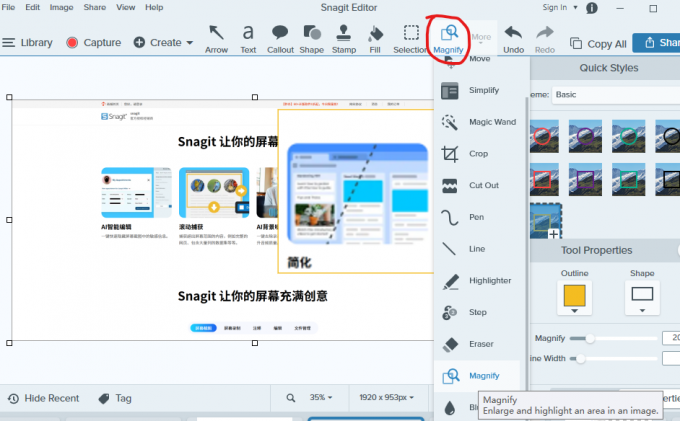Choose Magnify from the More dropdown list
Screen dimensions: 680x421
click(x=477, y=376)
